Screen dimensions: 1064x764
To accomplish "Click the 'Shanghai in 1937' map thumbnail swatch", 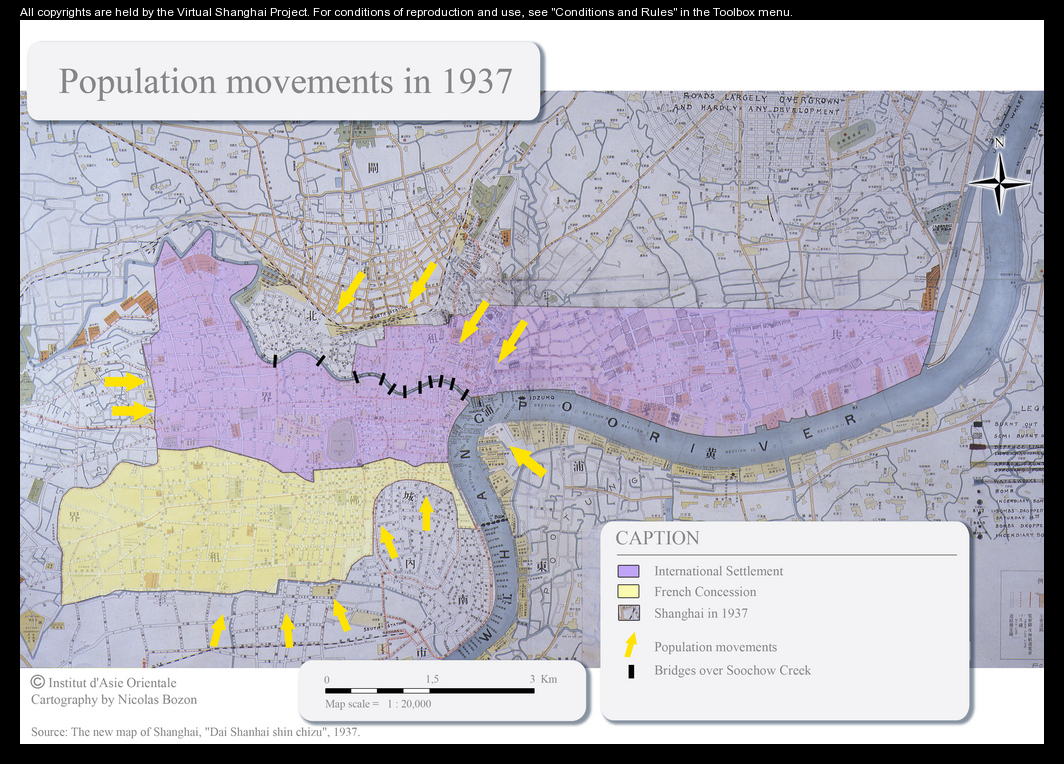I will point(629,613).
